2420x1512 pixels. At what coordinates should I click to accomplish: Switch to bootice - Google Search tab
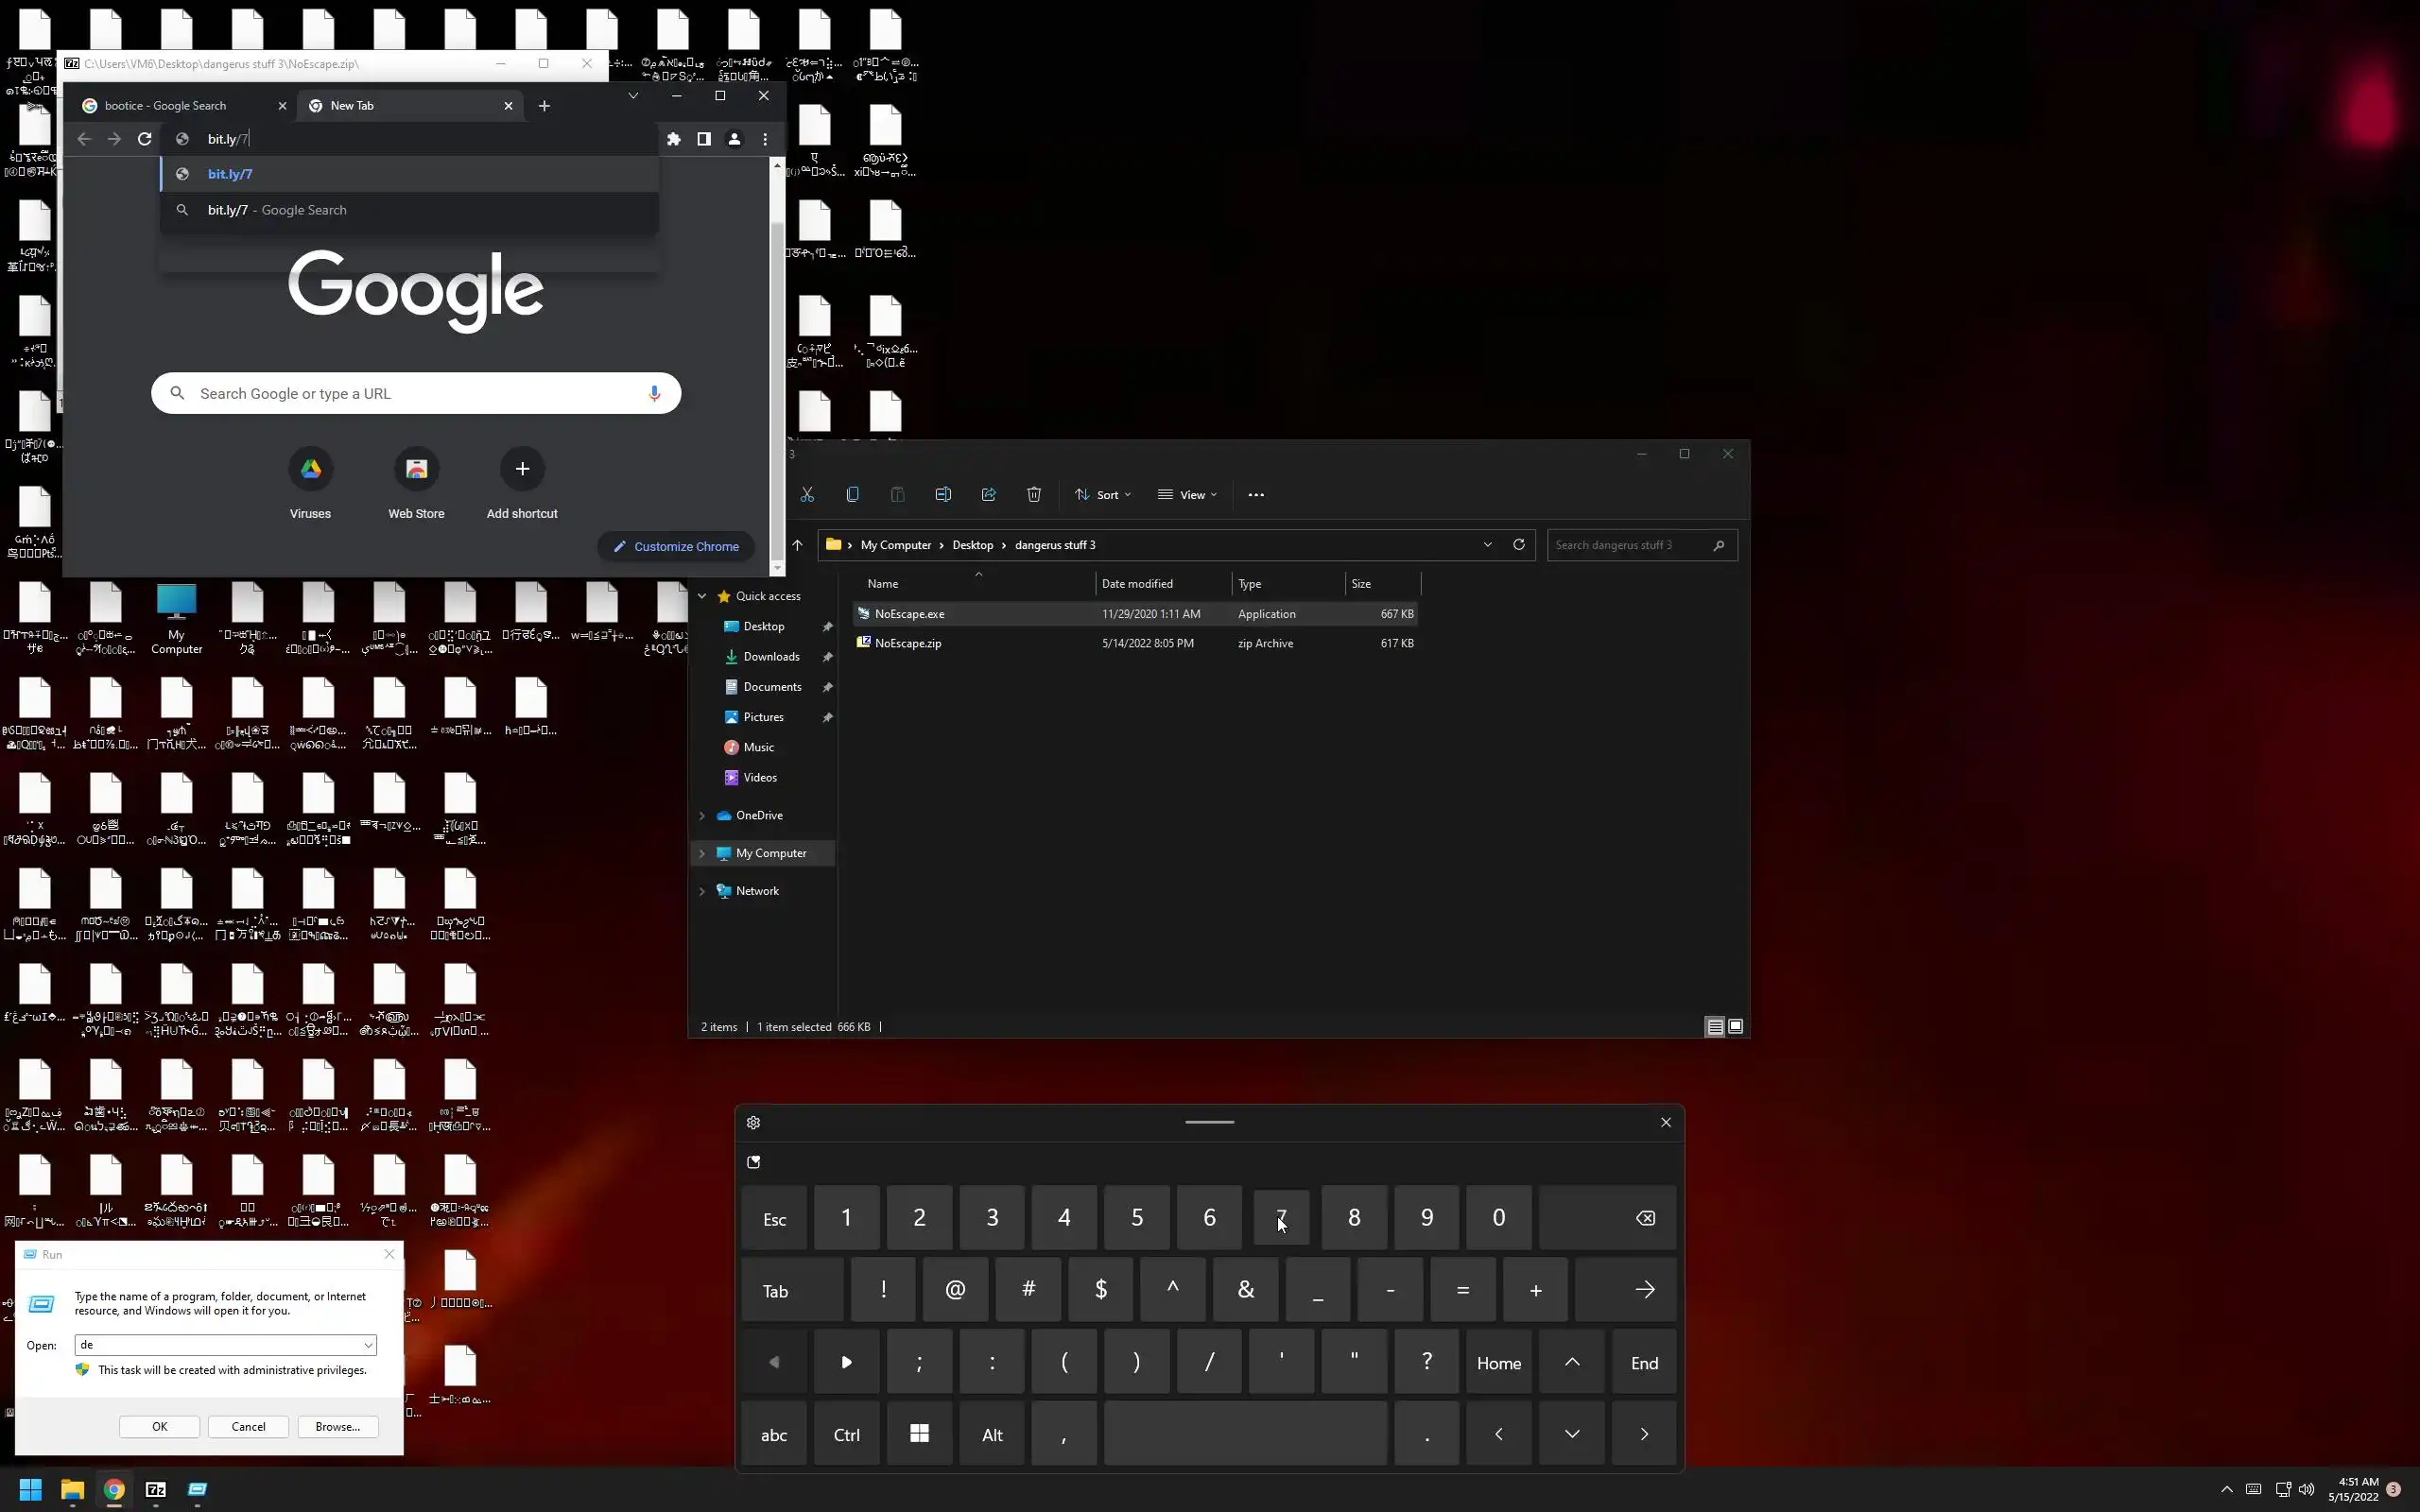pyautogui.click(x=167, y=106)
